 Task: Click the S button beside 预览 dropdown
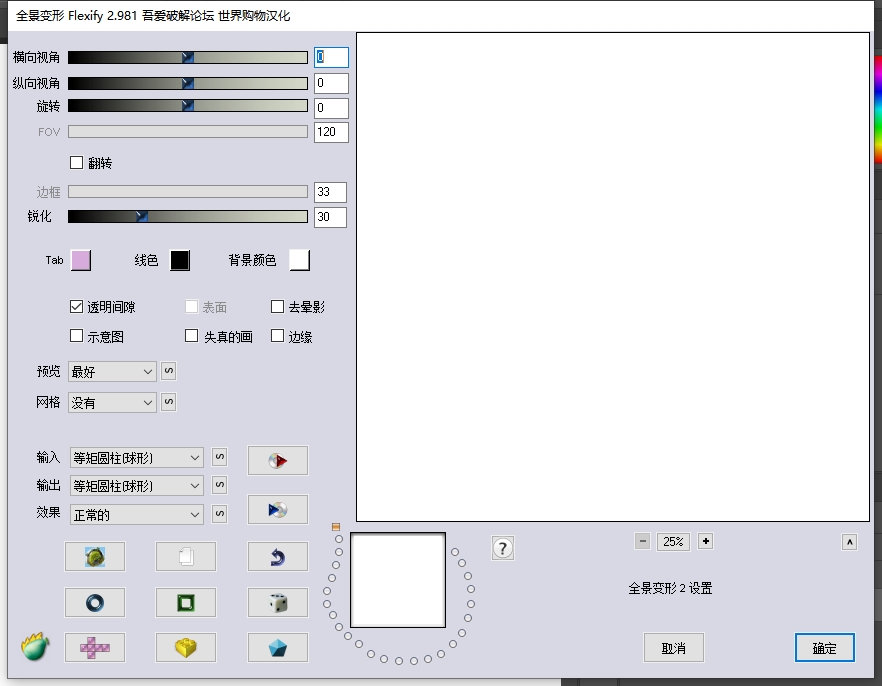(169, 371)
